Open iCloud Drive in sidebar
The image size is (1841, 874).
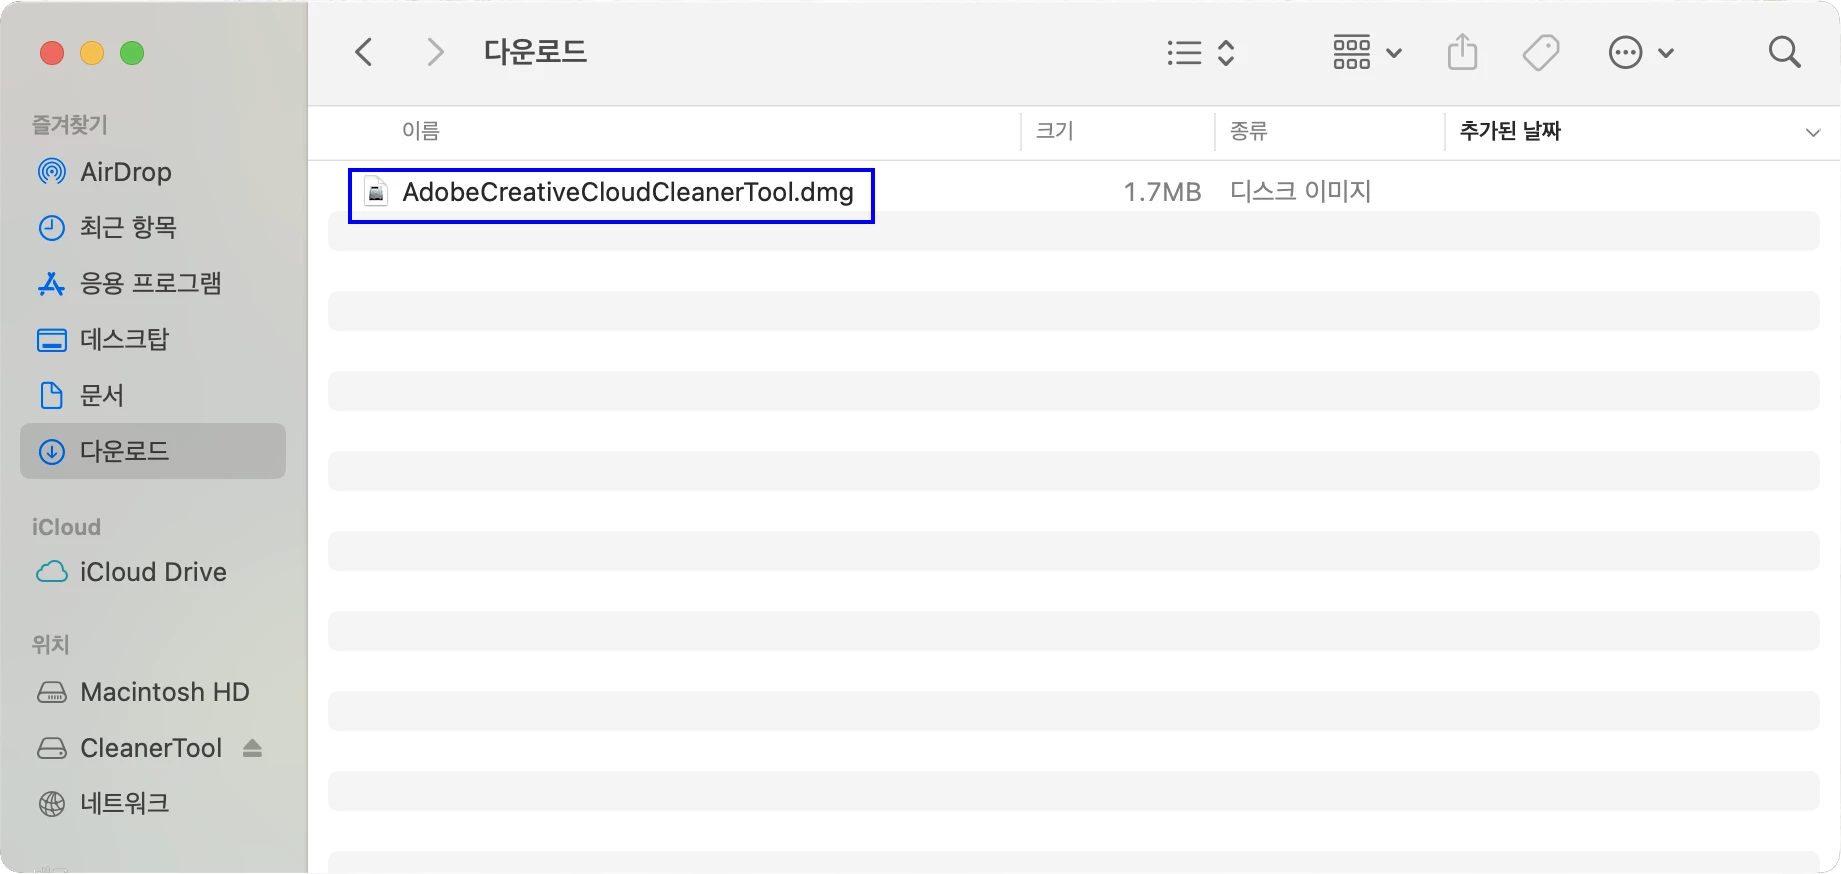(x=153, y=572)
